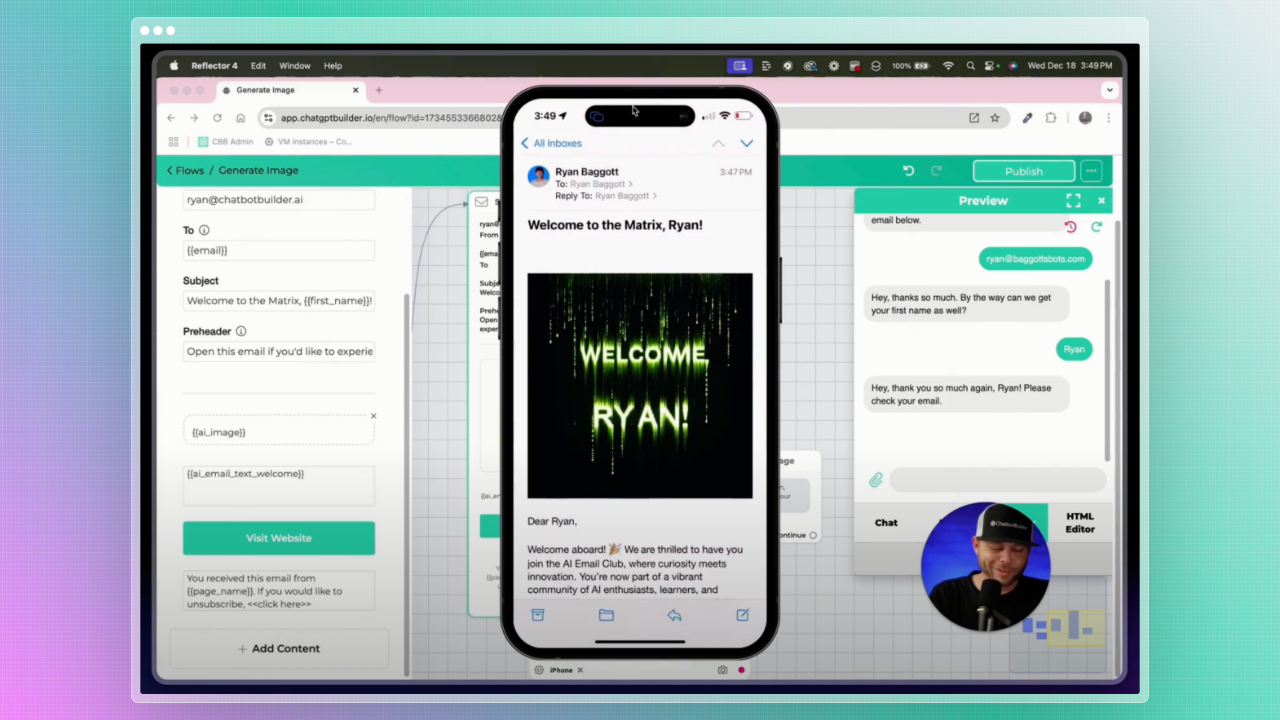Click the Preheader info icon
The width and height of the screenshot is (1280, 720).
241,331
